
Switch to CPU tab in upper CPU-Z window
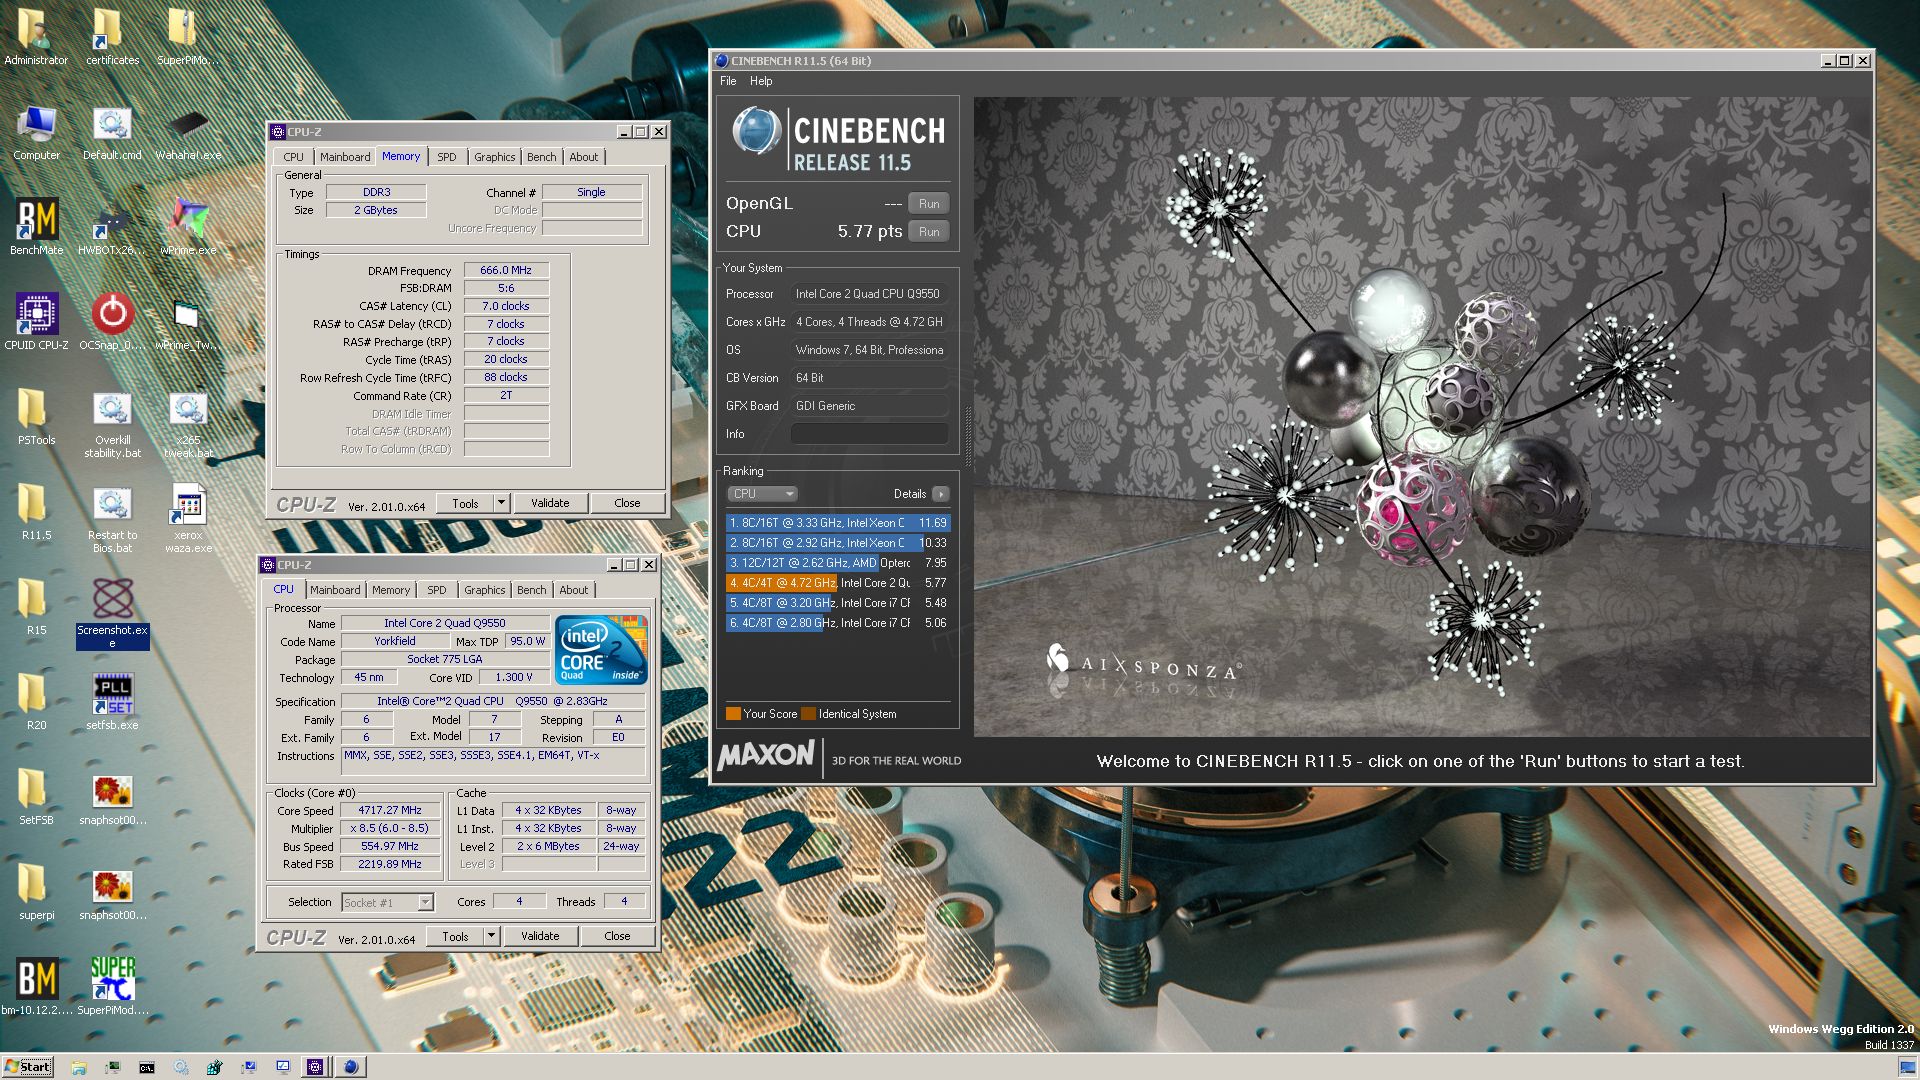tap(293, 157)
